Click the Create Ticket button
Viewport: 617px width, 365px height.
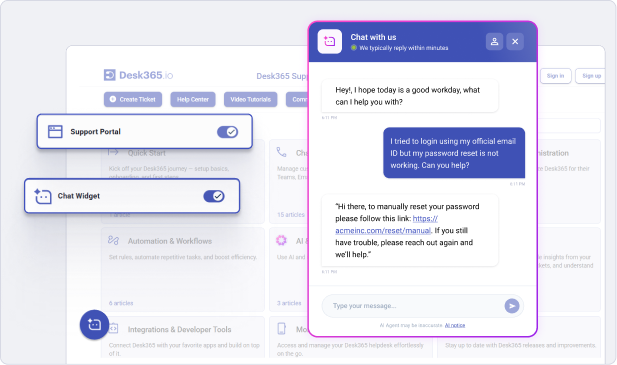pos(133,100)
